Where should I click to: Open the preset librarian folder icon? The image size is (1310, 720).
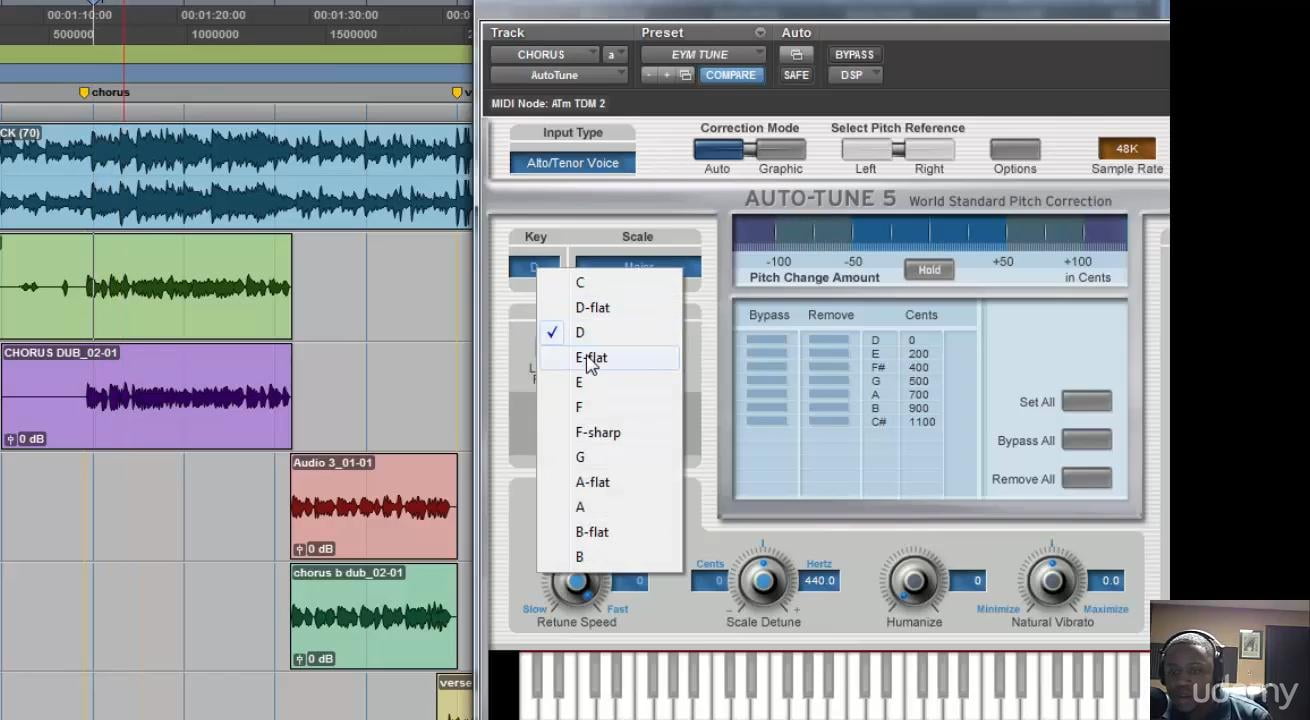pos(685,75)
